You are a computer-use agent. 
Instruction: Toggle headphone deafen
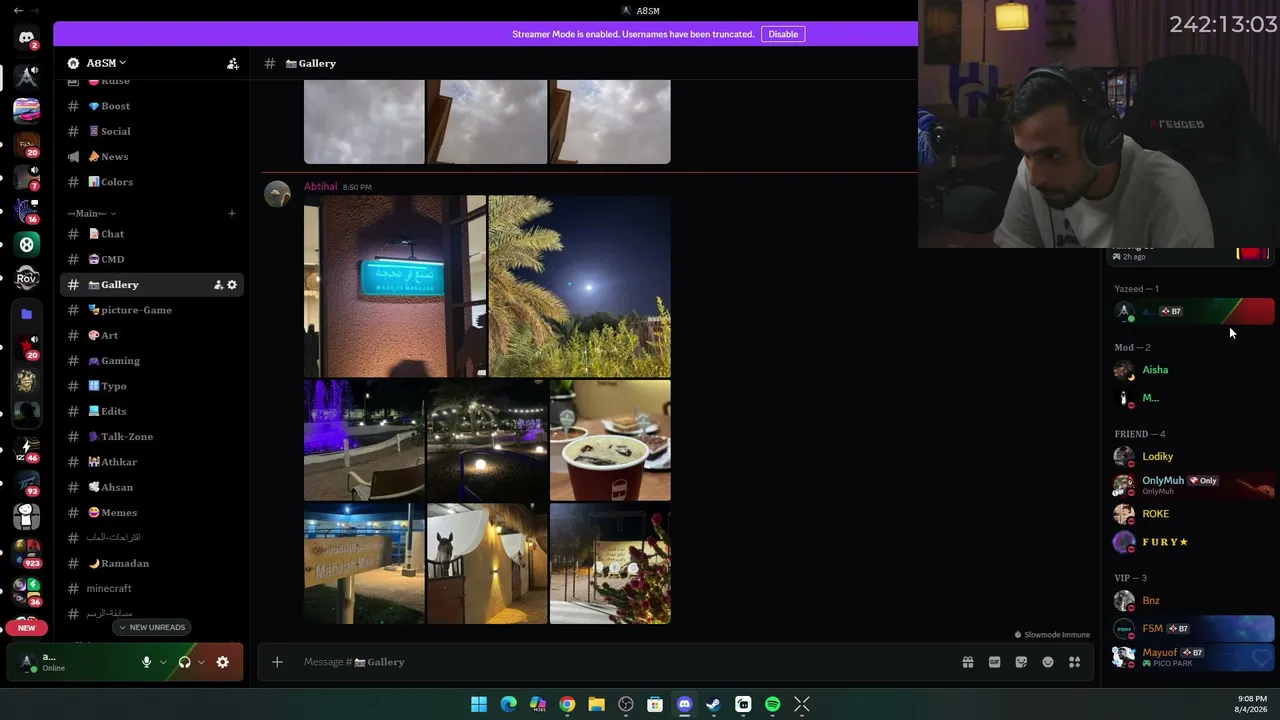pyautogui.click(x=184, y=662)
